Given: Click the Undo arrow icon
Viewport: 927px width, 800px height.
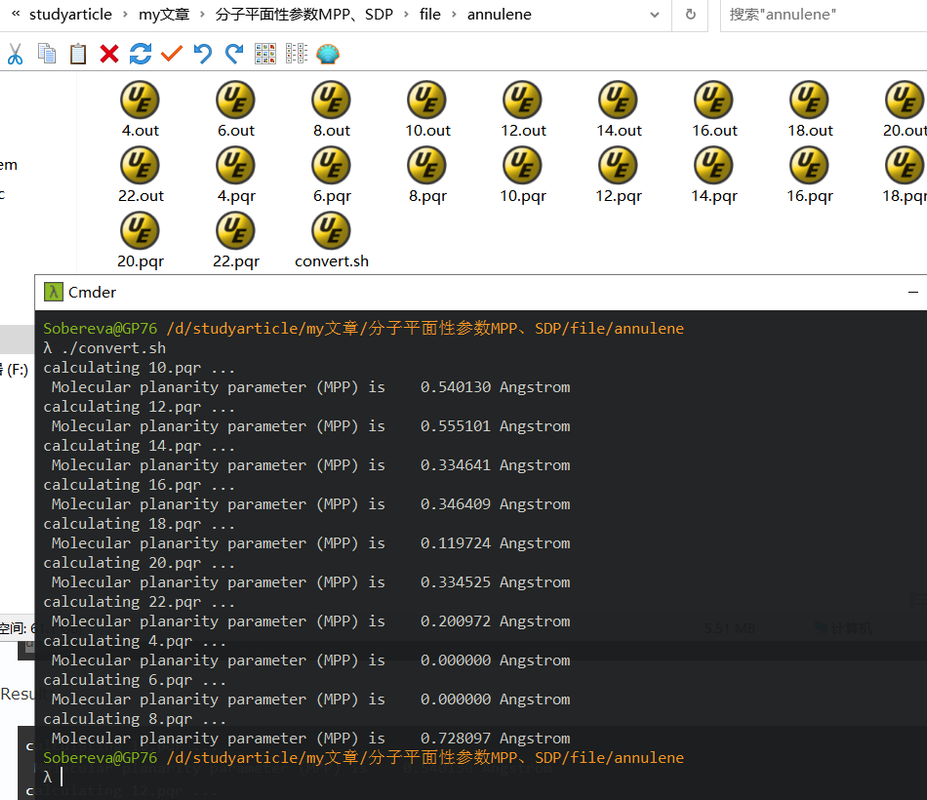Looking at the screenshot, I should (x=203, y=54).
